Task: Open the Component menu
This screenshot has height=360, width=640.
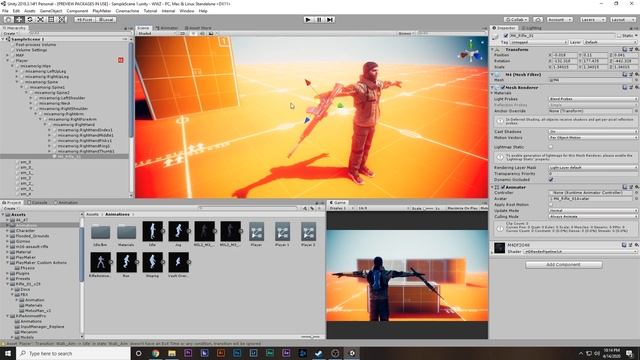Action: [77, 11]
